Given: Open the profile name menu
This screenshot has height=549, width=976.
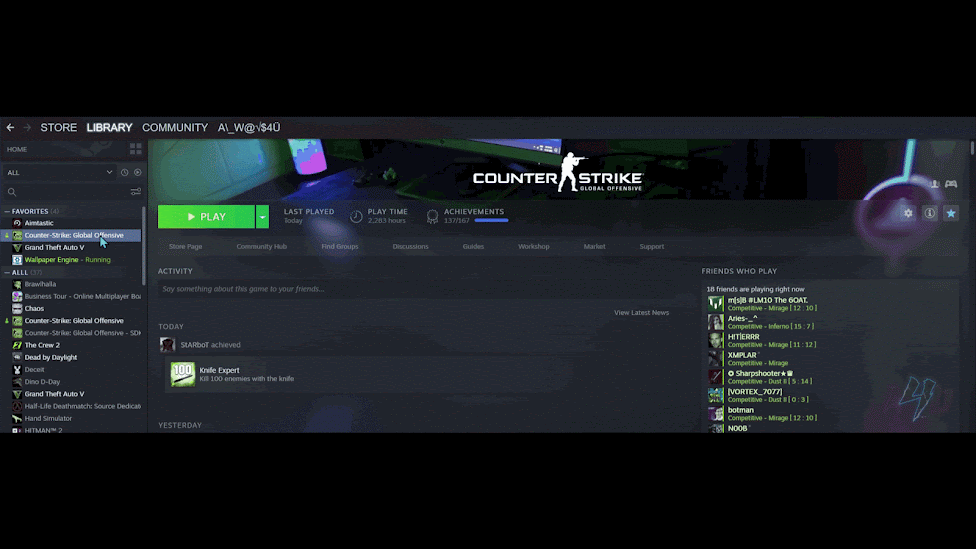Looking at the screenshot, I should point(249,127).
